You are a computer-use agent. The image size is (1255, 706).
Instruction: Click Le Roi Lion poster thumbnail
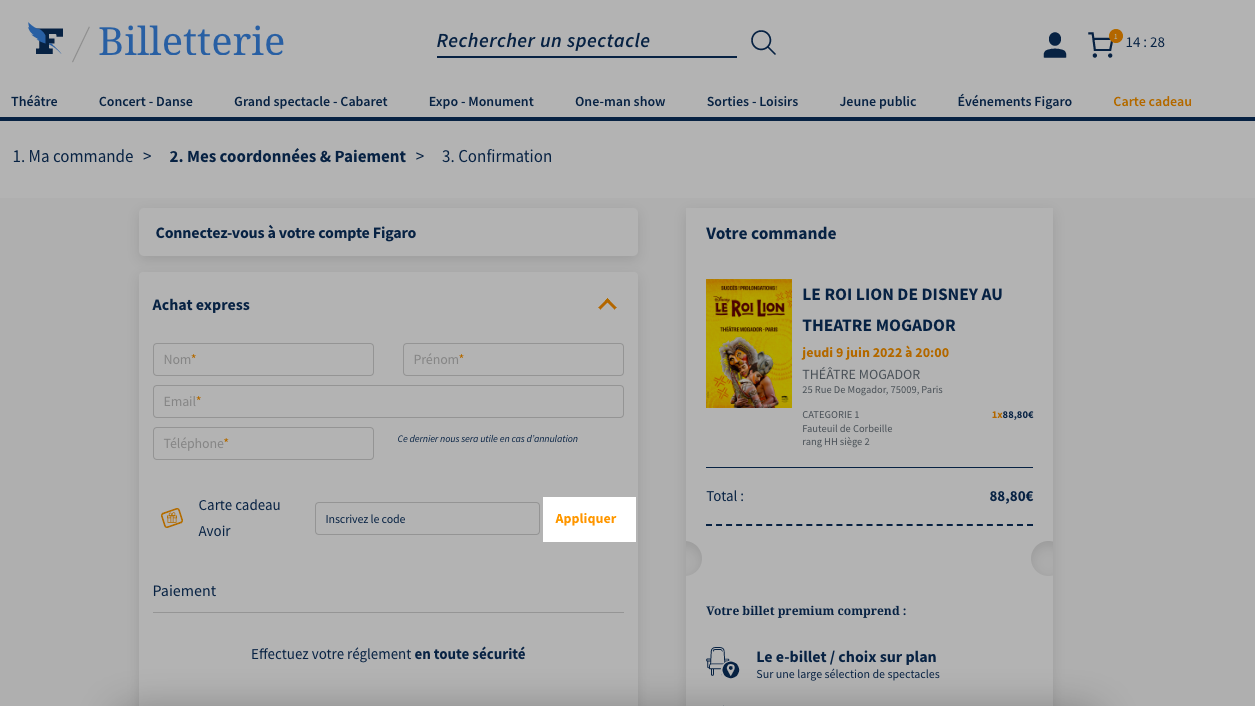[x=749, y=343]
